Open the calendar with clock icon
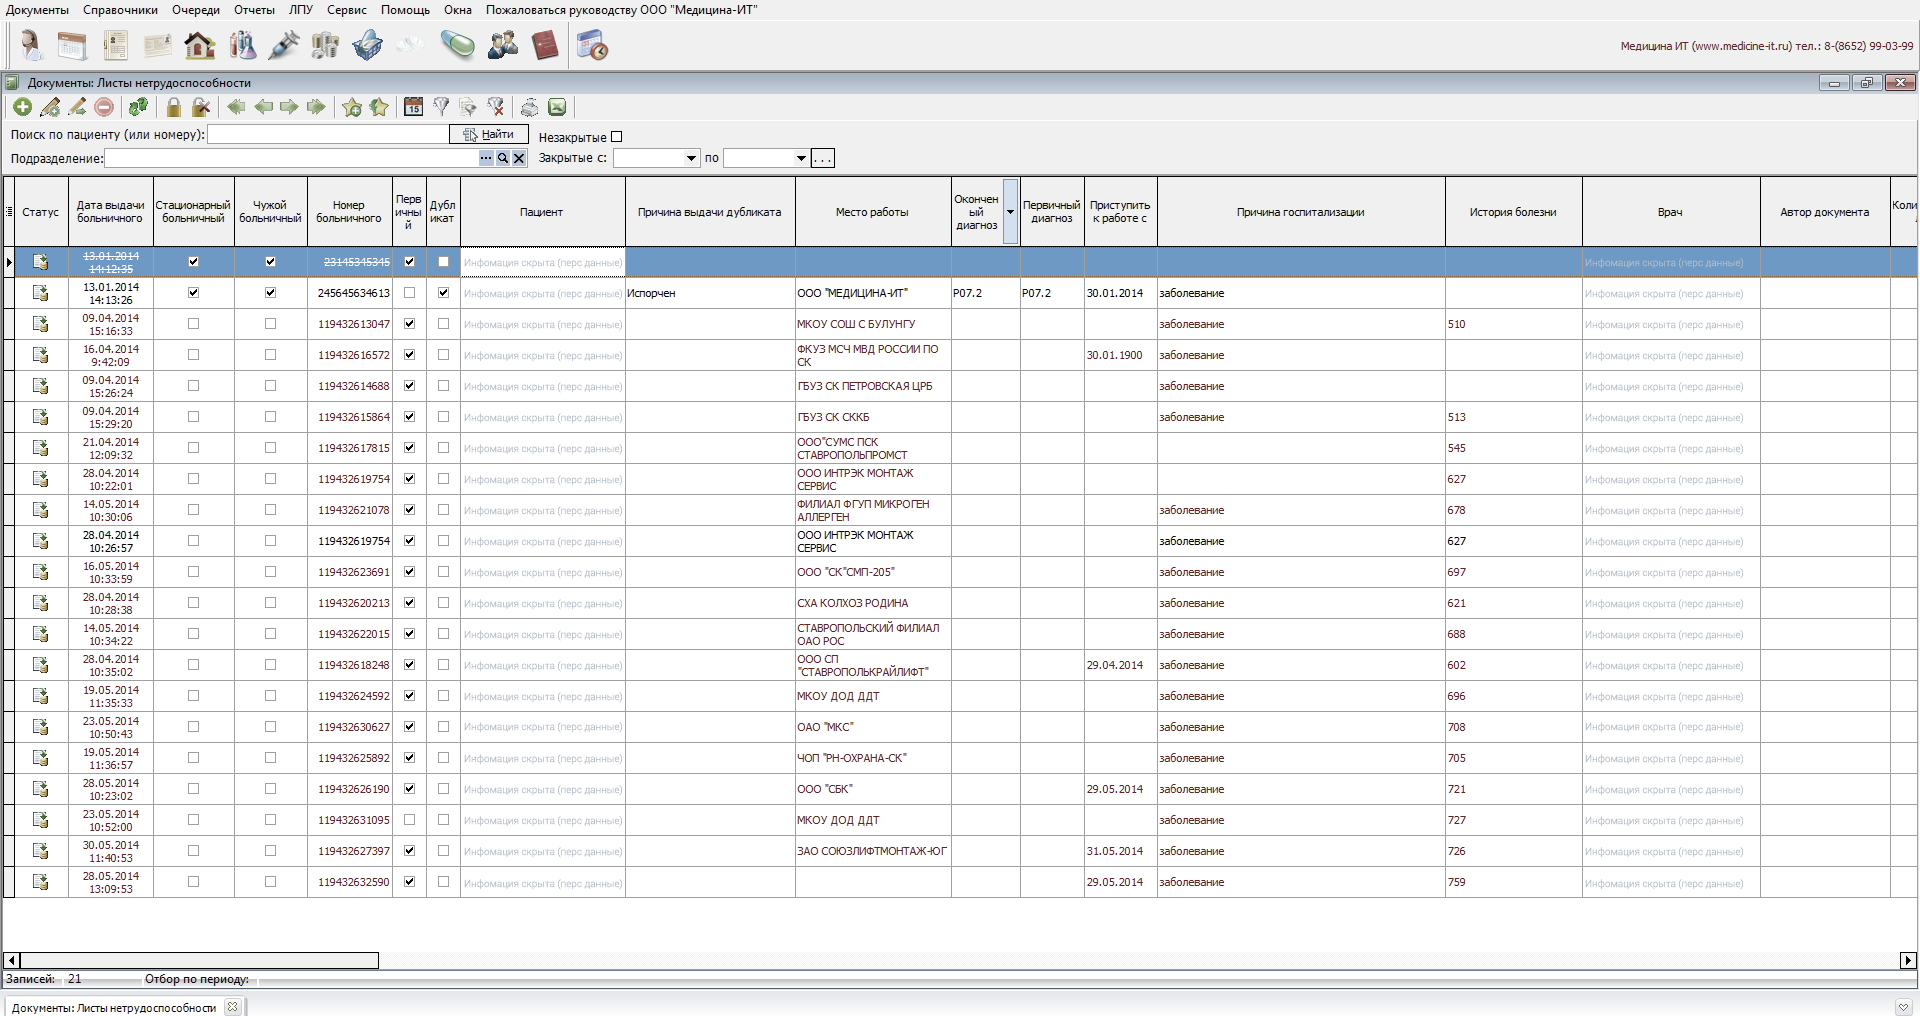 coord(592,45)
